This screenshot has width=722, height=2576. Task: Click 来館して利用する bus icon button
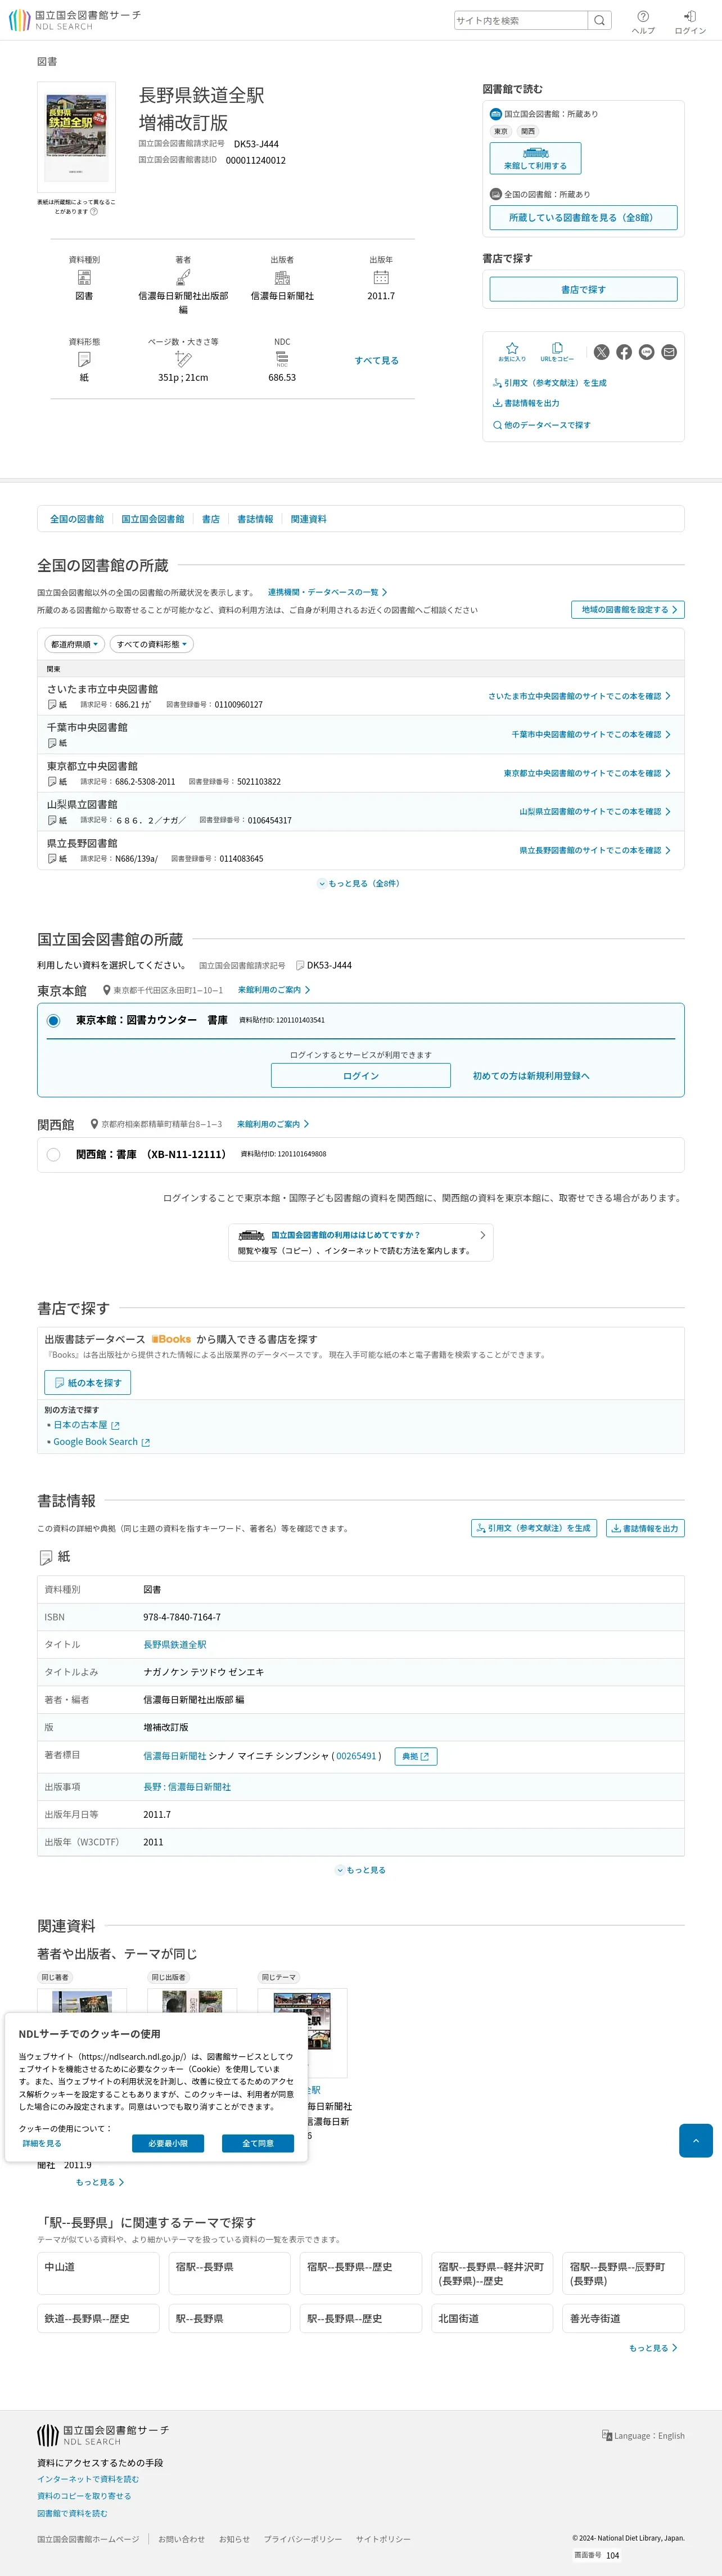tap(535, 158)
